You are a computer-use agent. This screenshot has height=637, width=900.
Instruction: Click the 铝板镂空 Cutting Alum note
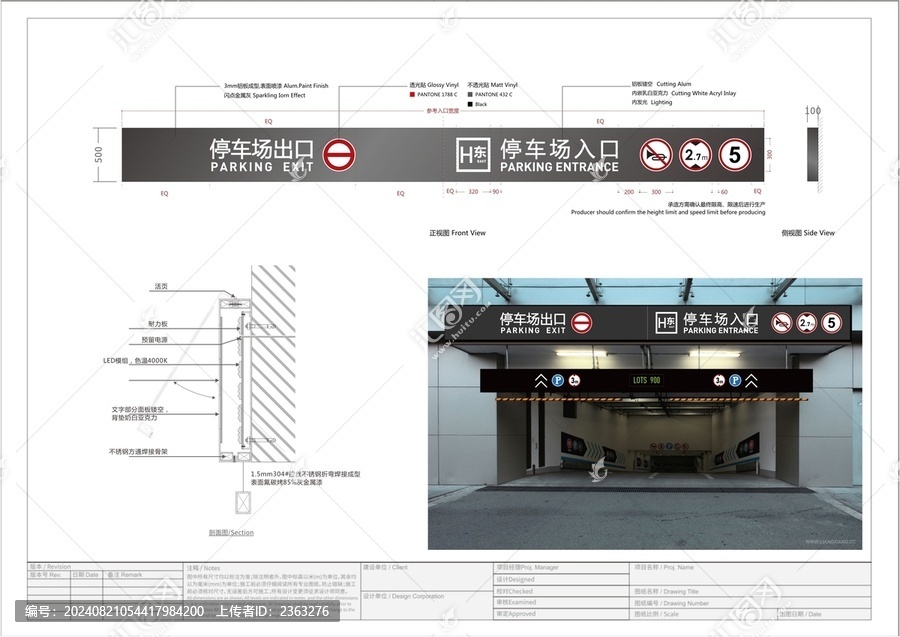(x=661, y=84)
